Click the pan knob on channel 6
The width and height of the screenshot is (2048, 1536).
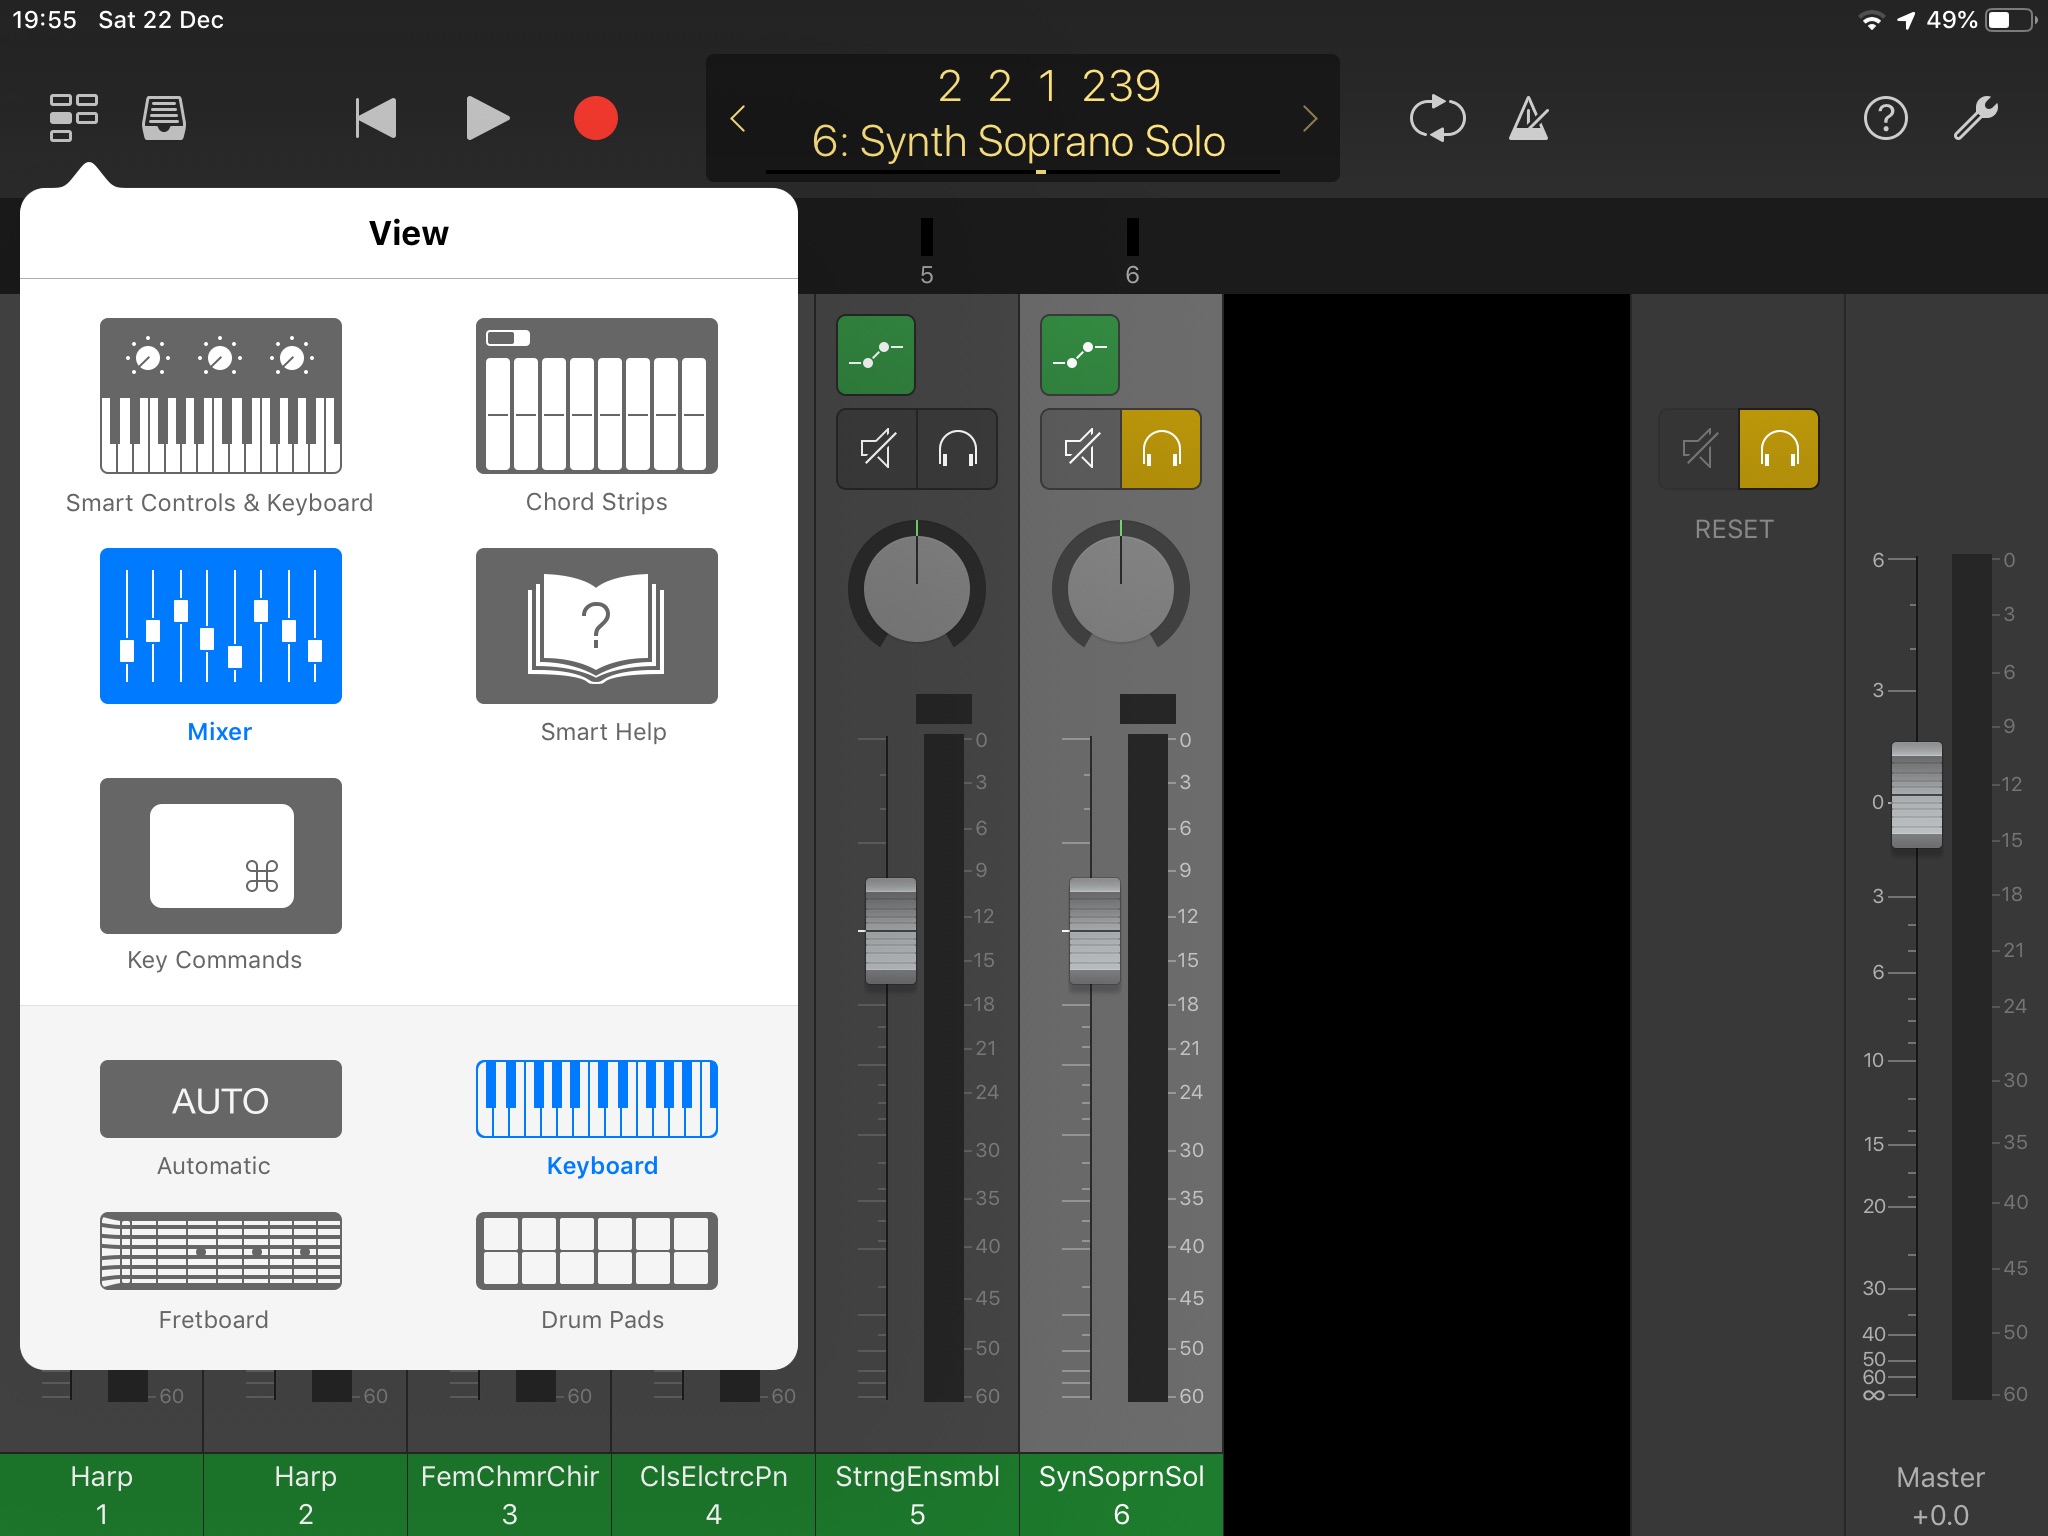(x=1121, y=588)
